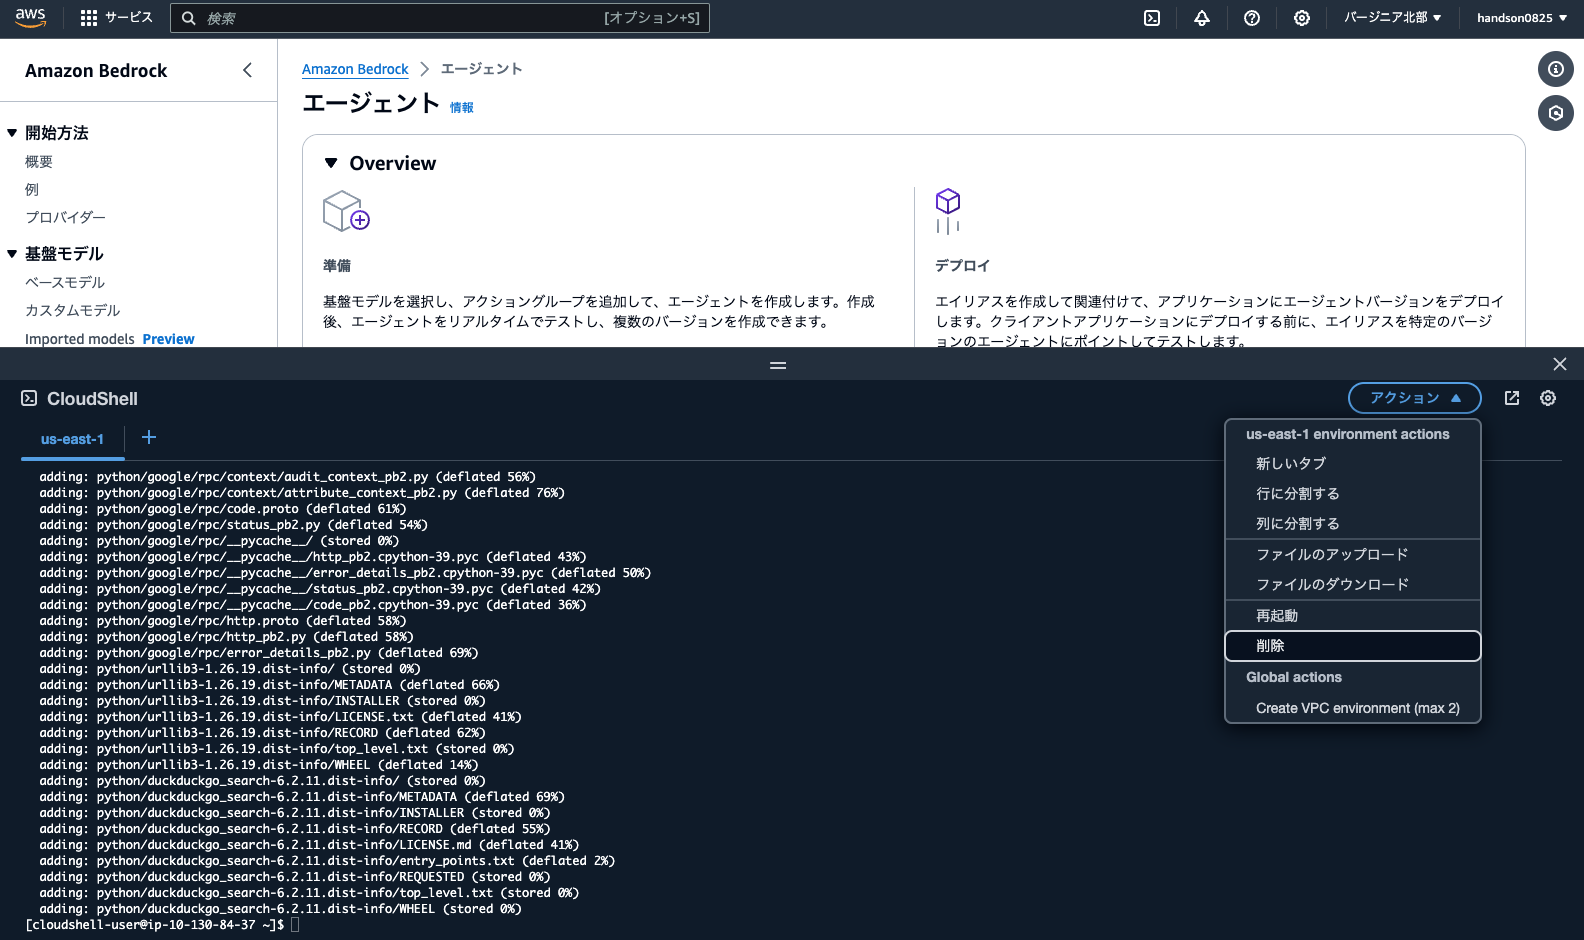Viewport: 1584px width, 940px height.
Task: Add a new terminal tab with plus
Action: 149,437
